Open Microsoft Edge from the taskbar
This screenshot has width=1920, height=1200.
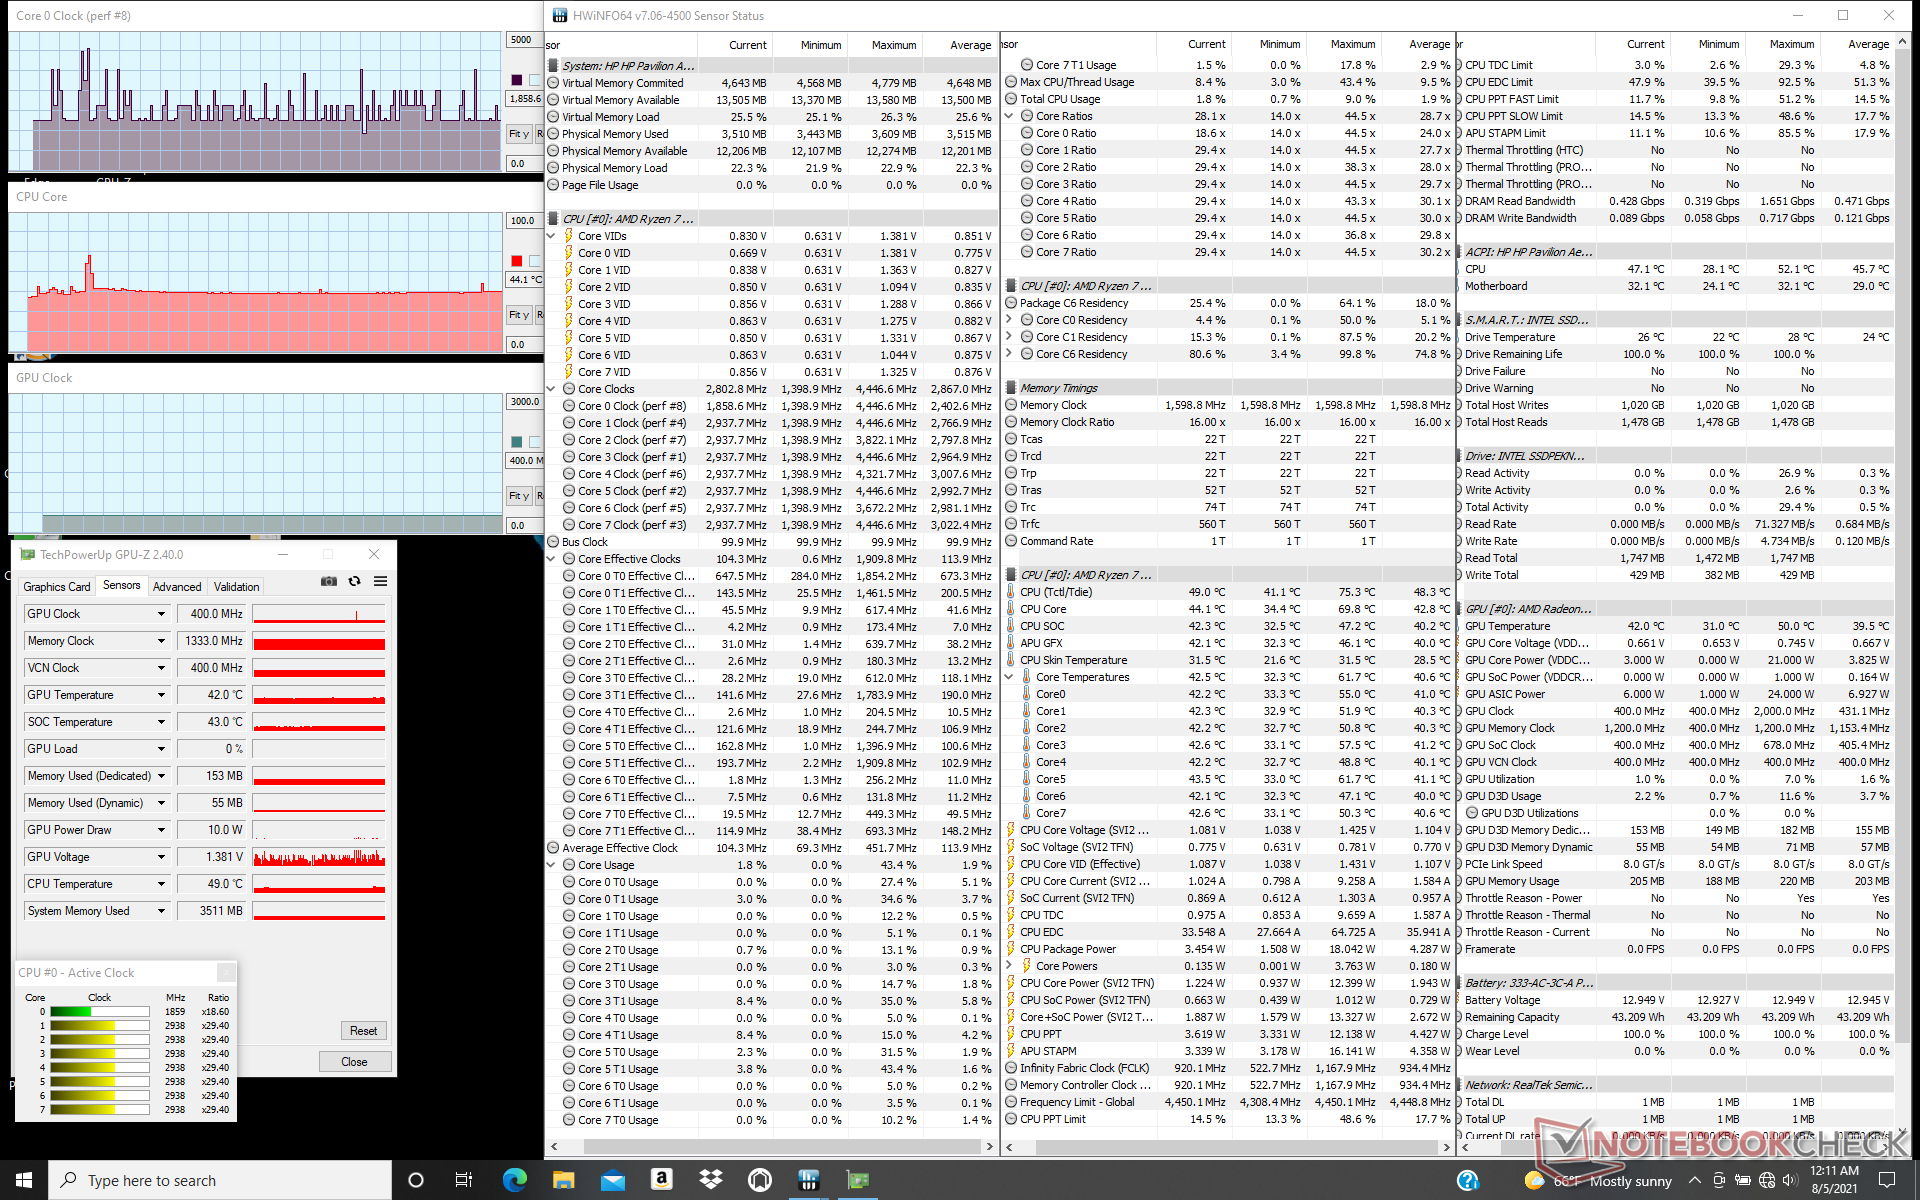(x=514, y=1180)
